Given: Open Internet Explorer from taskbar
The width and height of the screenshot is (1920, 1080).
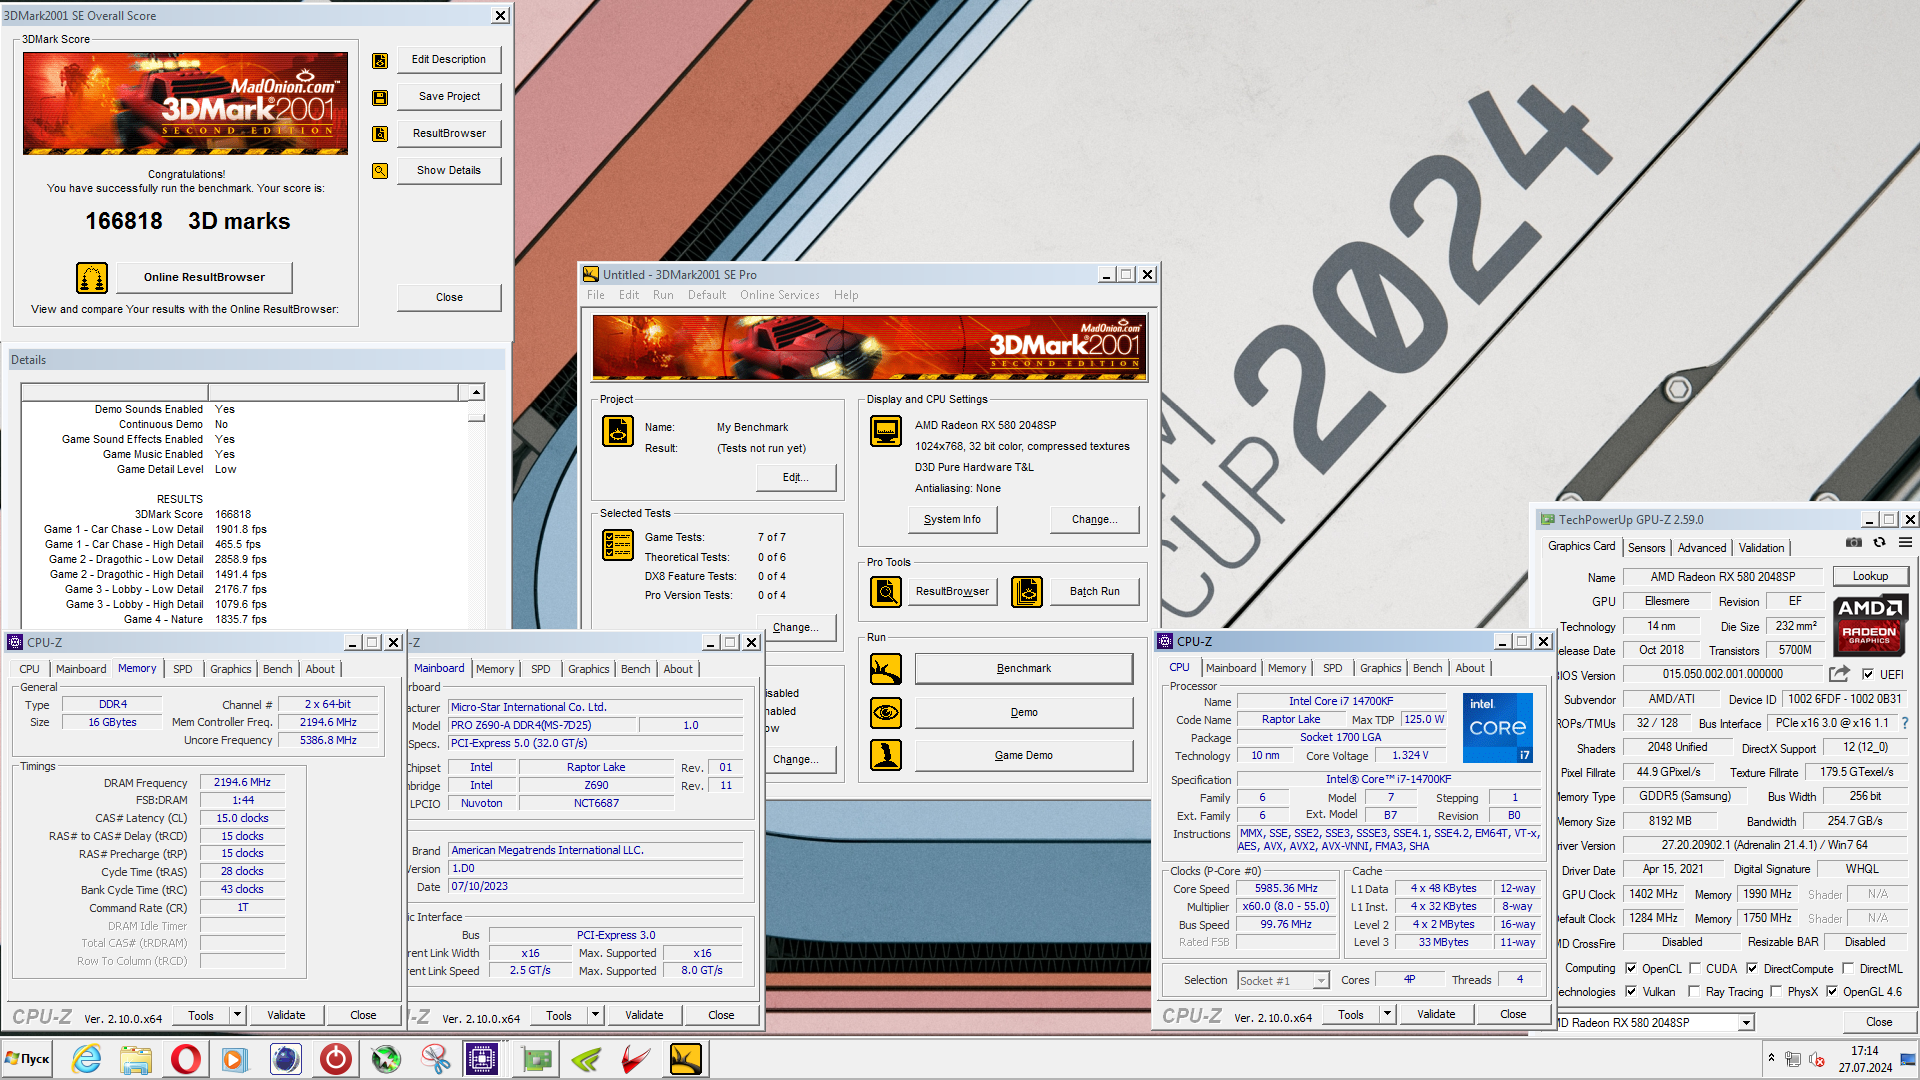Looking at the screenshot, I should [87, 1059].
